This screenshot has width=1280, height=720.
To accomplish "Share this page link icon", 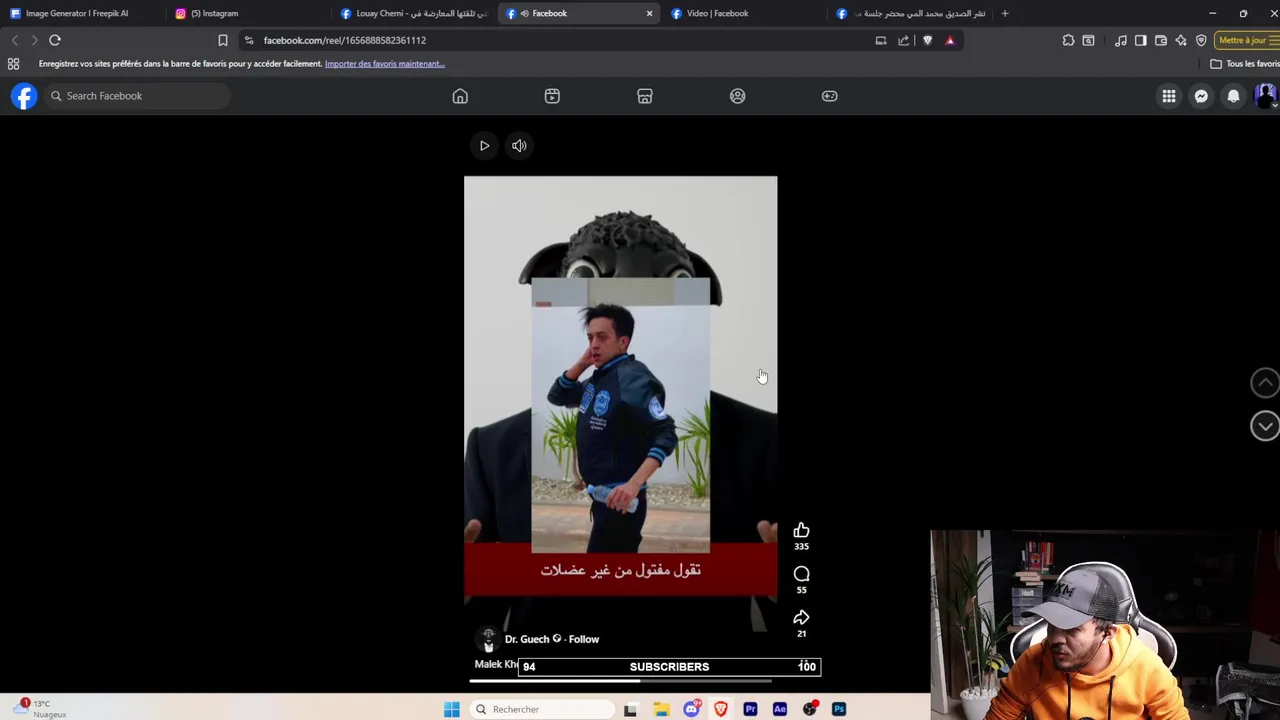I will (x=903, y=40).
